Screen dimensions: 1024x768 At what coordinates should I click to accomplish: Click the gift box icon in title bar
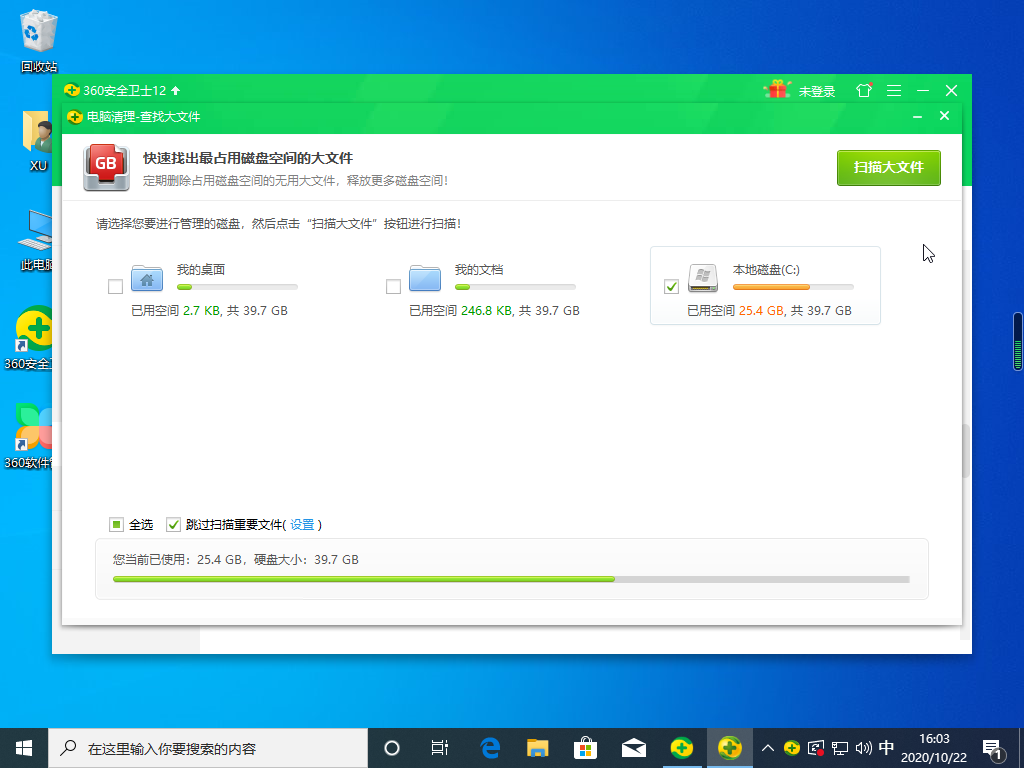[x=776, y=90]
